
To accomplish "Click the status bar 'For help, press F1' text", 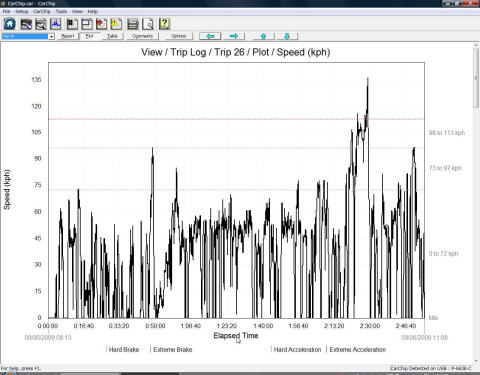I will click(x=20, y=368).
